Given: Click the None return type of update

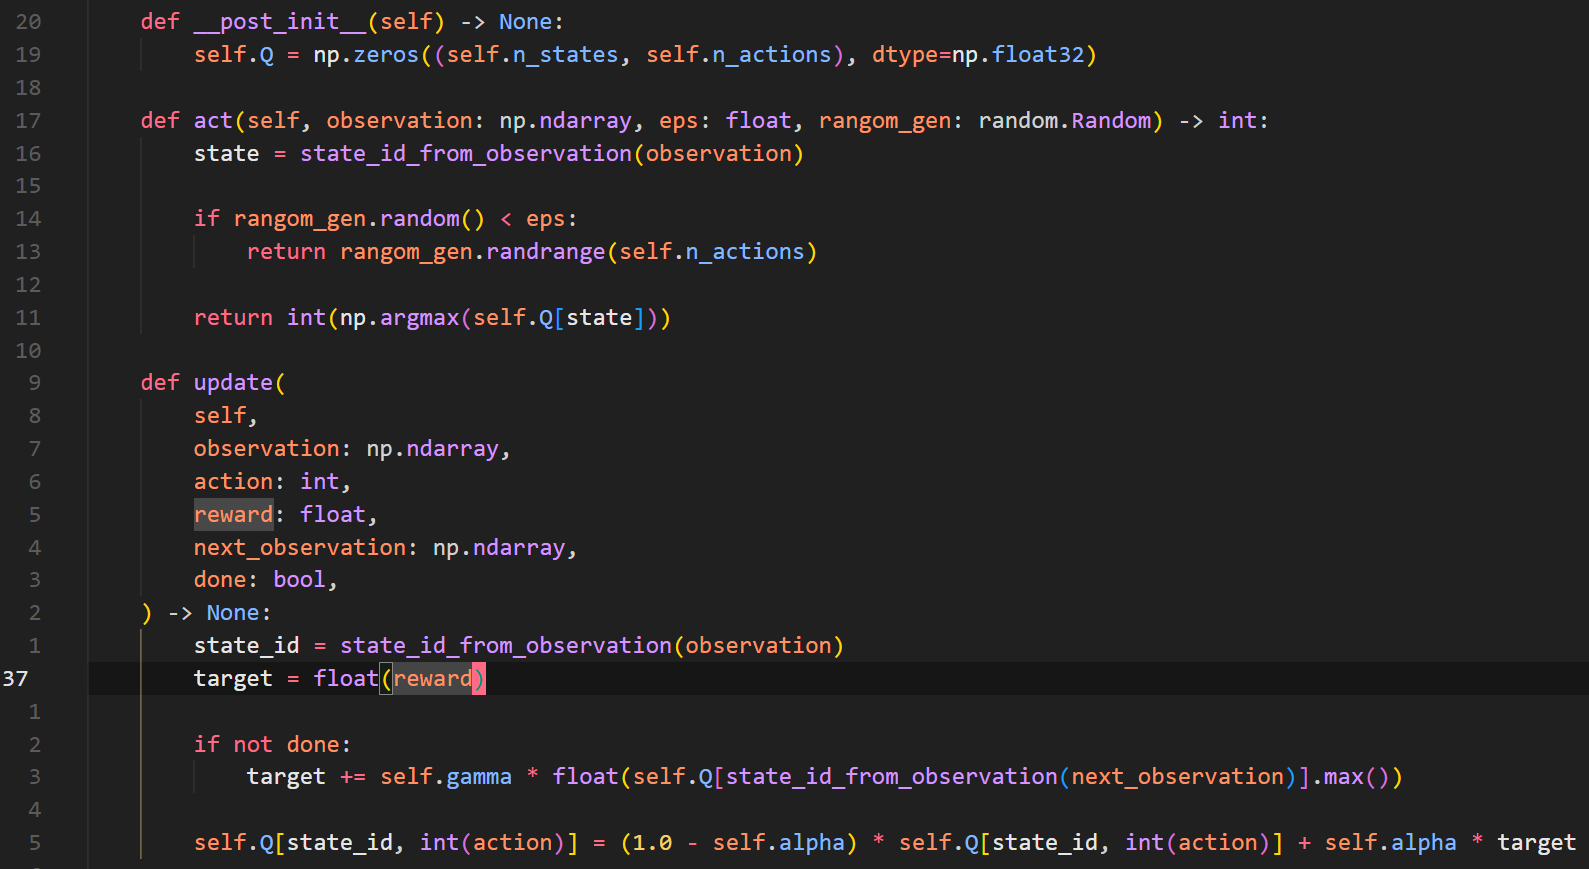Looking at the screenshot, I should pos(233,613).
